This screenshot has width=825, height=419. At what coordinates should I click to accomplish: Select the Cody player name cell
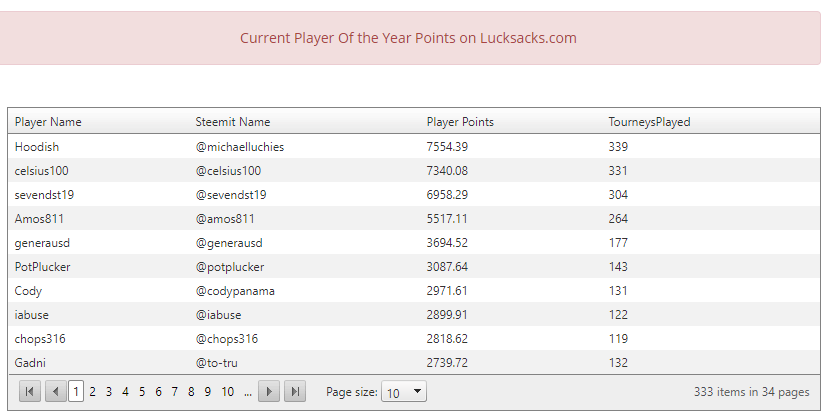point(28,291)
